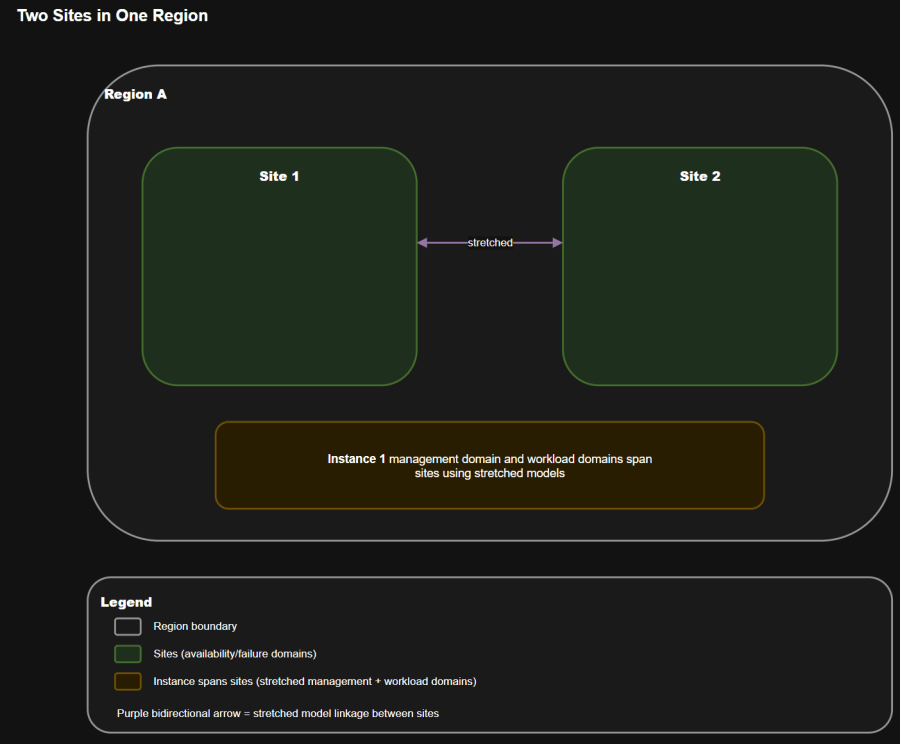Screen dimensions: 900x744
Task: Click the bold "Instance 1" text
Action: [x=356, y=459]
